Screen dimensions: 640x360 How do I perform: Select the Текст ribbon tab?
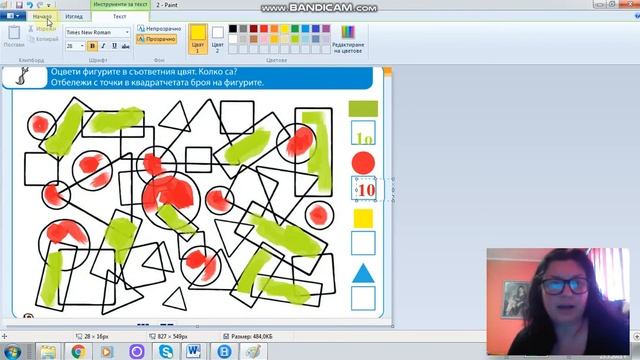120,16
